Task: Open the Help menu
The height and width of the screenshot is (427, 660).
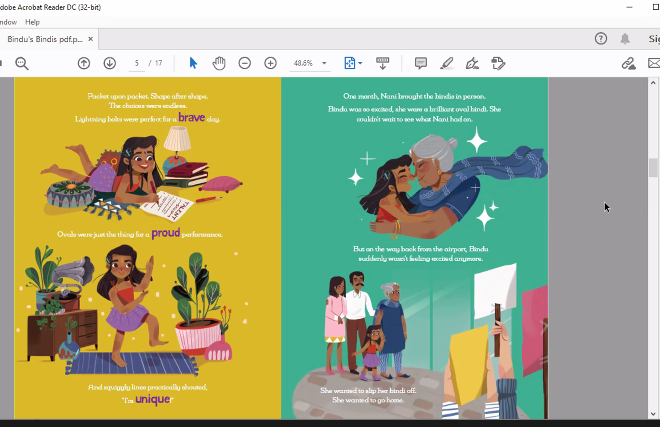Action: point(32,22)
